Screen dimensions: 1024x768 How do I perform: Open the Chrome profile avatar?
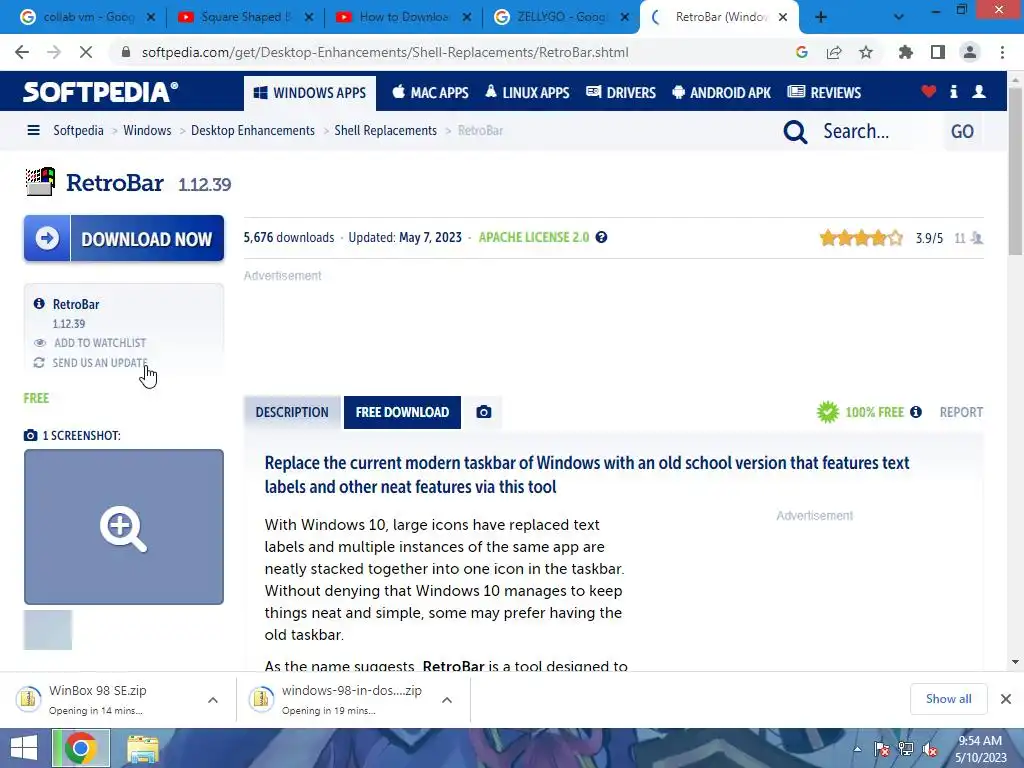tap(970, 52)
